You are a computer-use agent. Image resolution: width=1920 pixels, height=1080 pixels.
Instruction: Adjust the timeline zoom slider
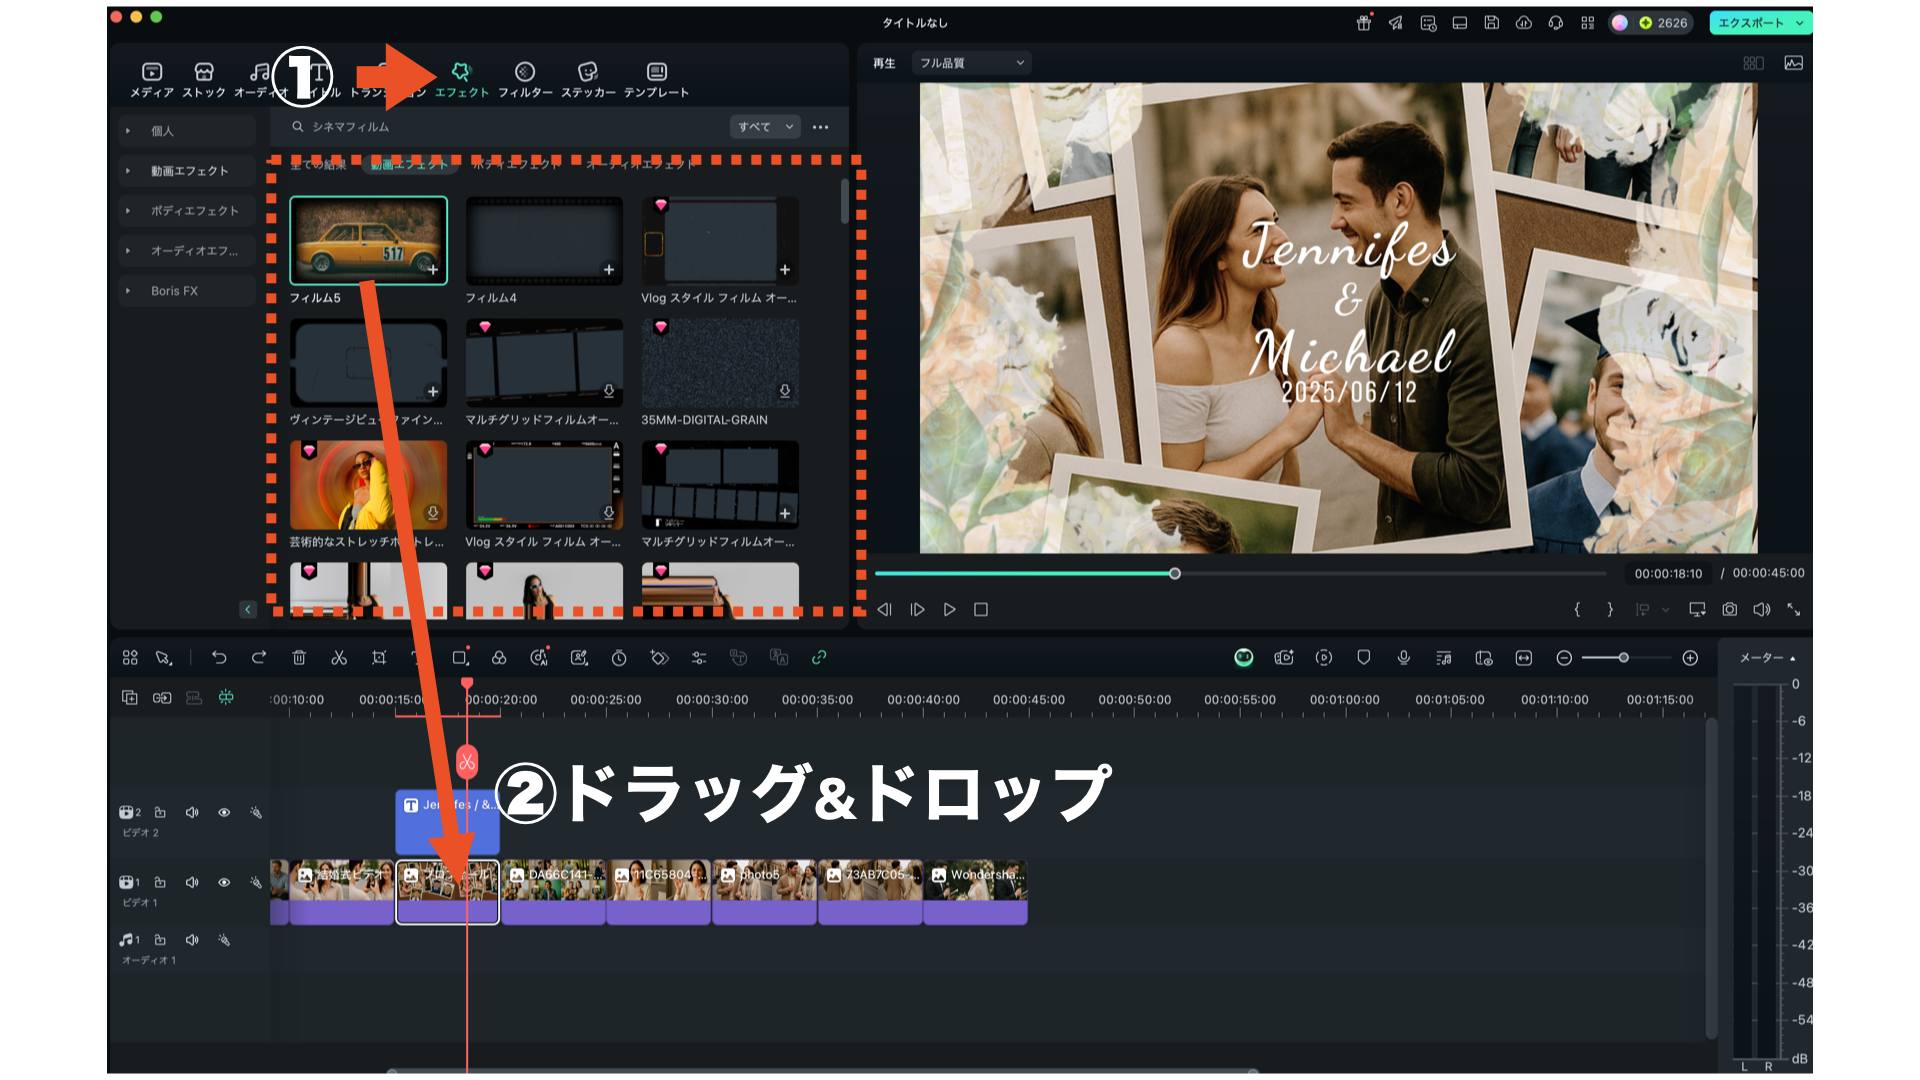point(1623,657)
